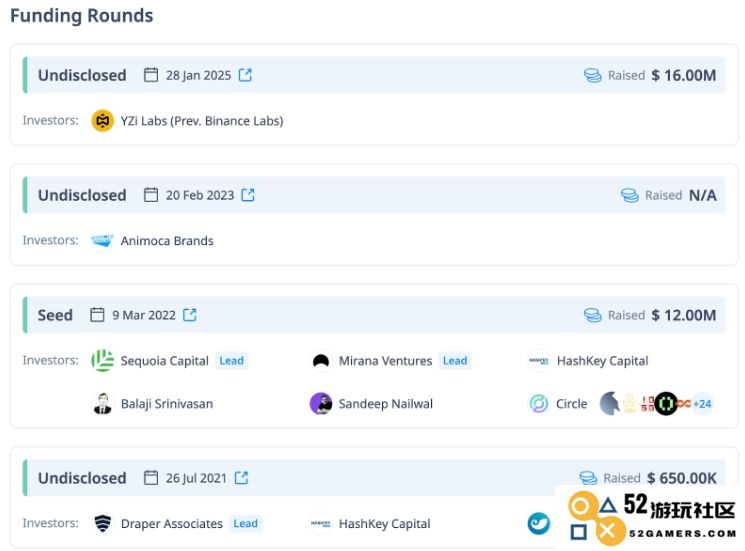Image resolution: width=745 pixels, height=551 pixels.
Task: Click the Animoca Brands logo
Action: pos(103,240)
